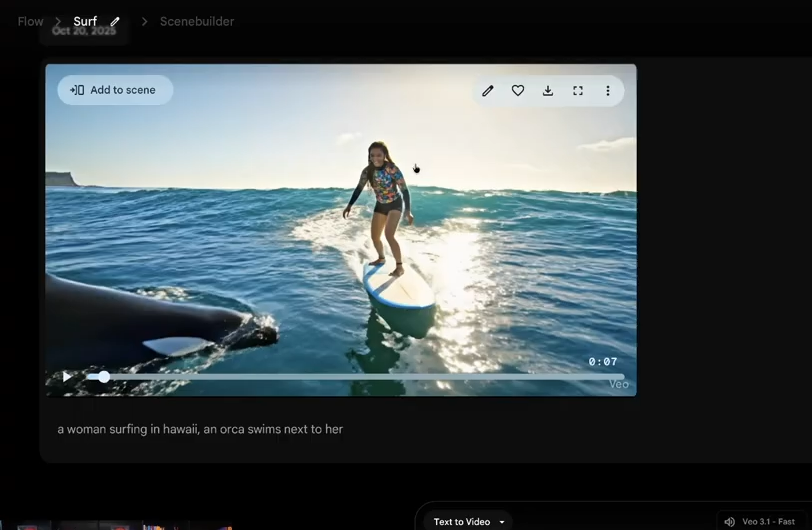
Task: Select the Surf project breadcrumb
Action: (85, 22)
